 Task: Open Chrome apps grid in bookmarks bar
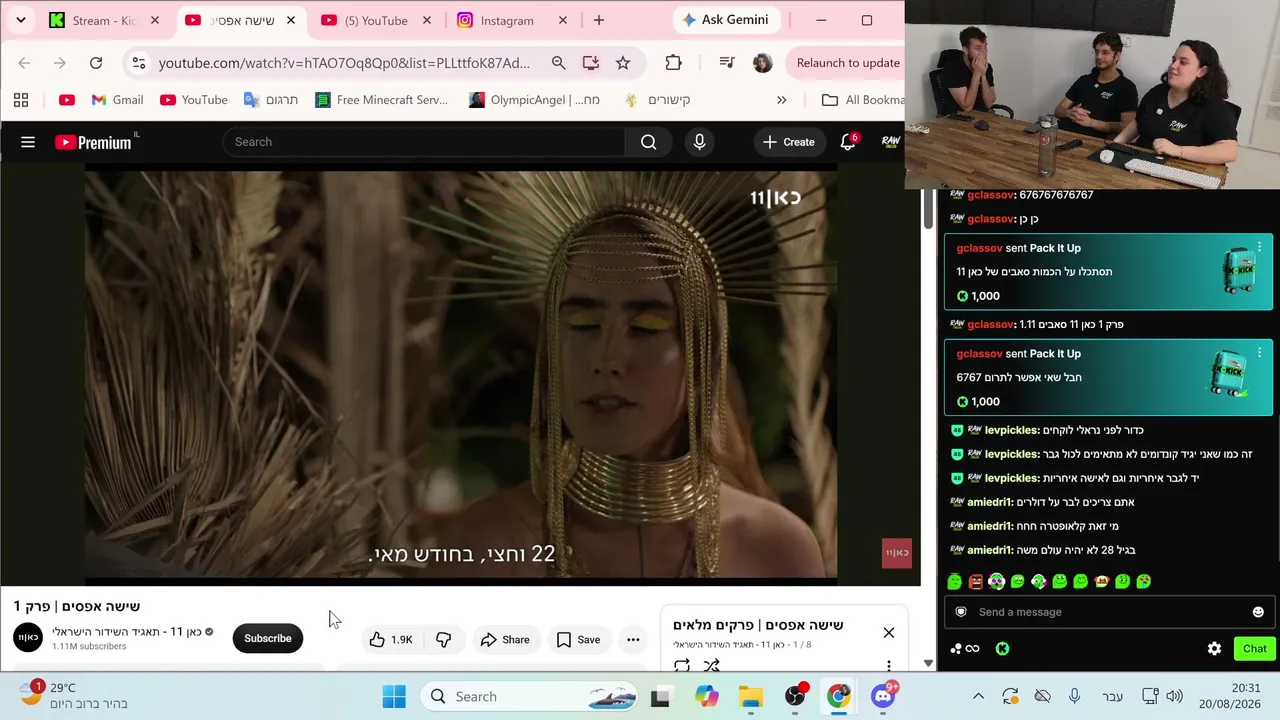coord(21,100)
